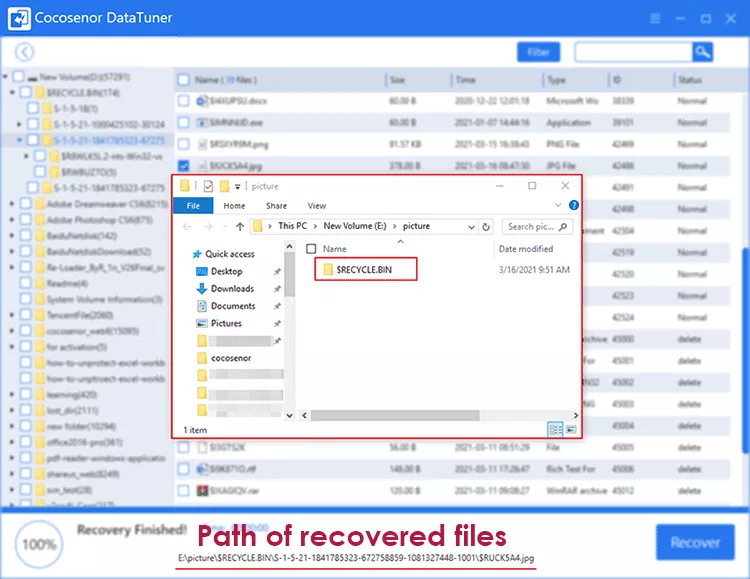750x579 pixels.
Task: Open Customize Quick Access Toolbar dropdown
Action: pyautogui.click(x=237, y=187)
